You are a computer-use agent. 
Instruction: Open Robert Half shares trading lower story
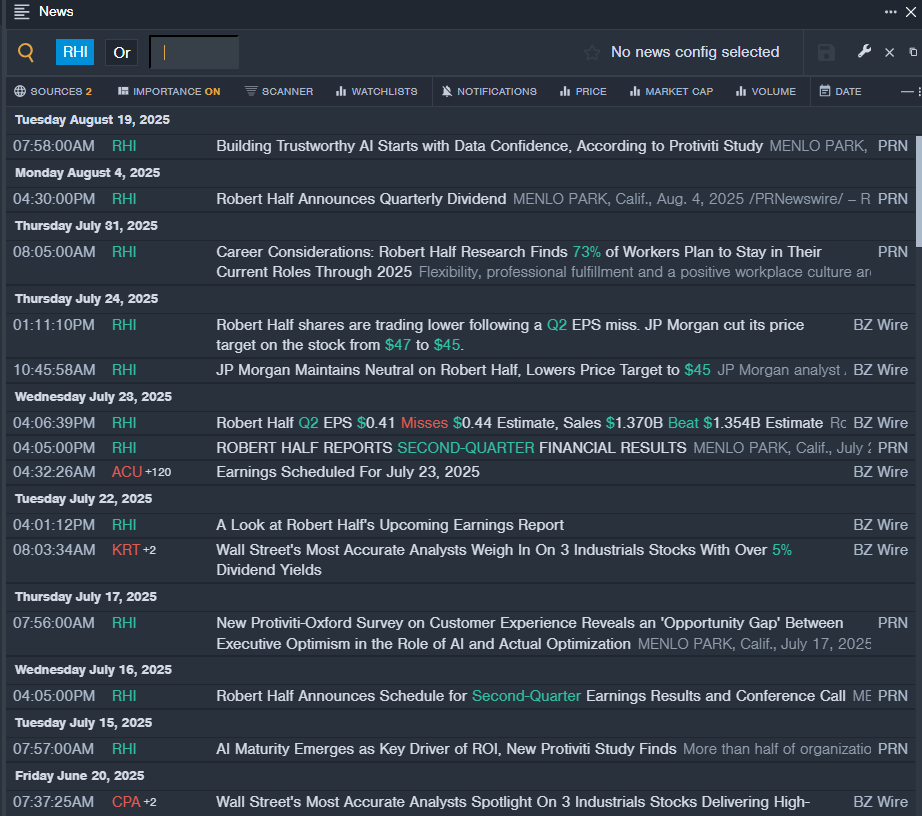click(510, 335)
